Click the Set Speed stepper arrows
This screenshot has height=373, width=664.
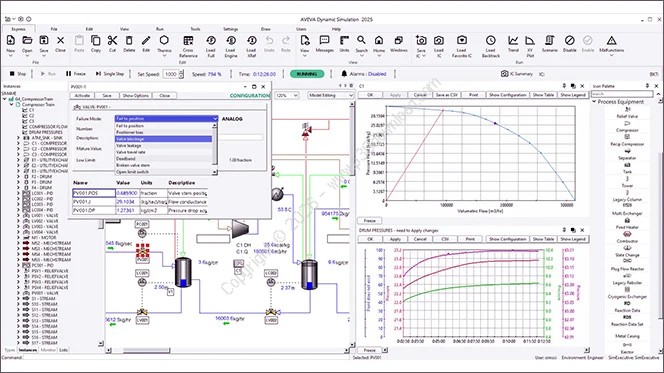tap(181, 74)
